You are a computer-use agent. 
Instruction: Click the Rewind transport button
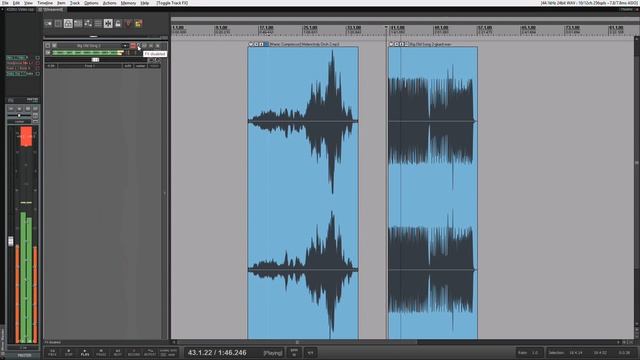point(52,353)
